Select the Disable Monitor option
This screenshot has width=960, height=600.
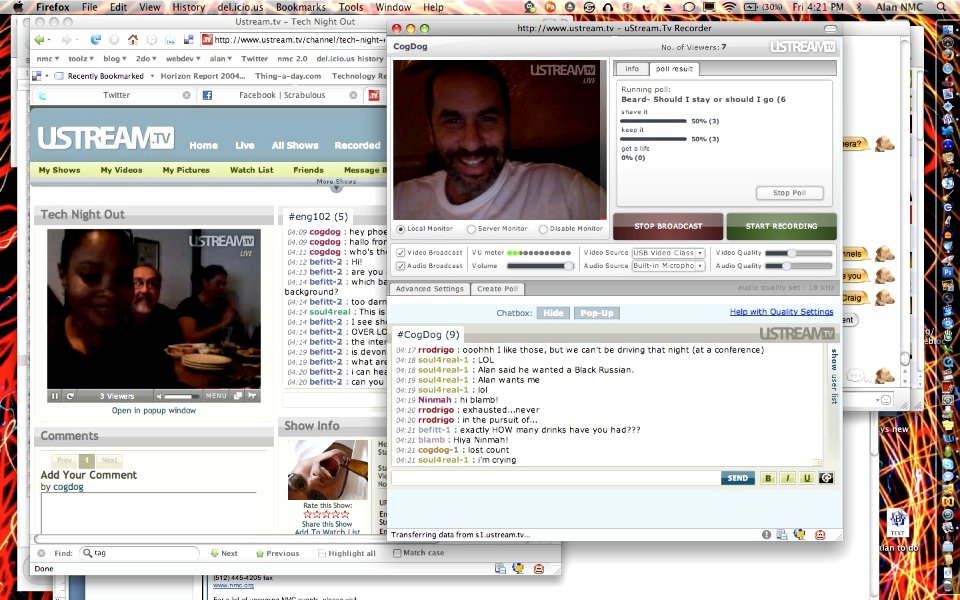543,229
